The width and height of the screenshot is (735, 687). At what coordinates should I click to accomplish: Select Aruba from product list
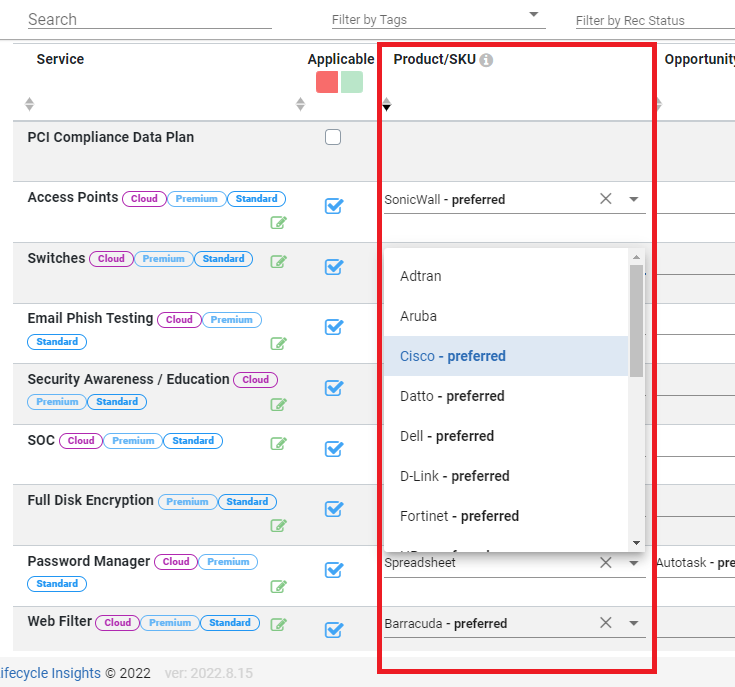point(506,316)
